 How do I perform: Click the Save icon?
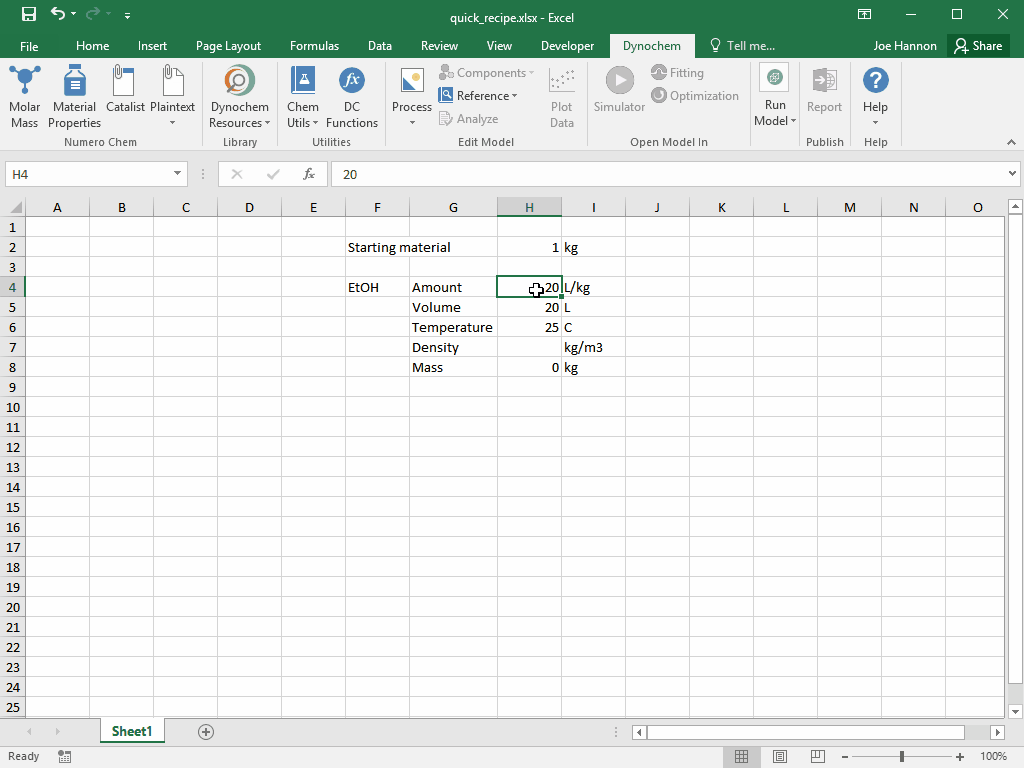point(29,15)
